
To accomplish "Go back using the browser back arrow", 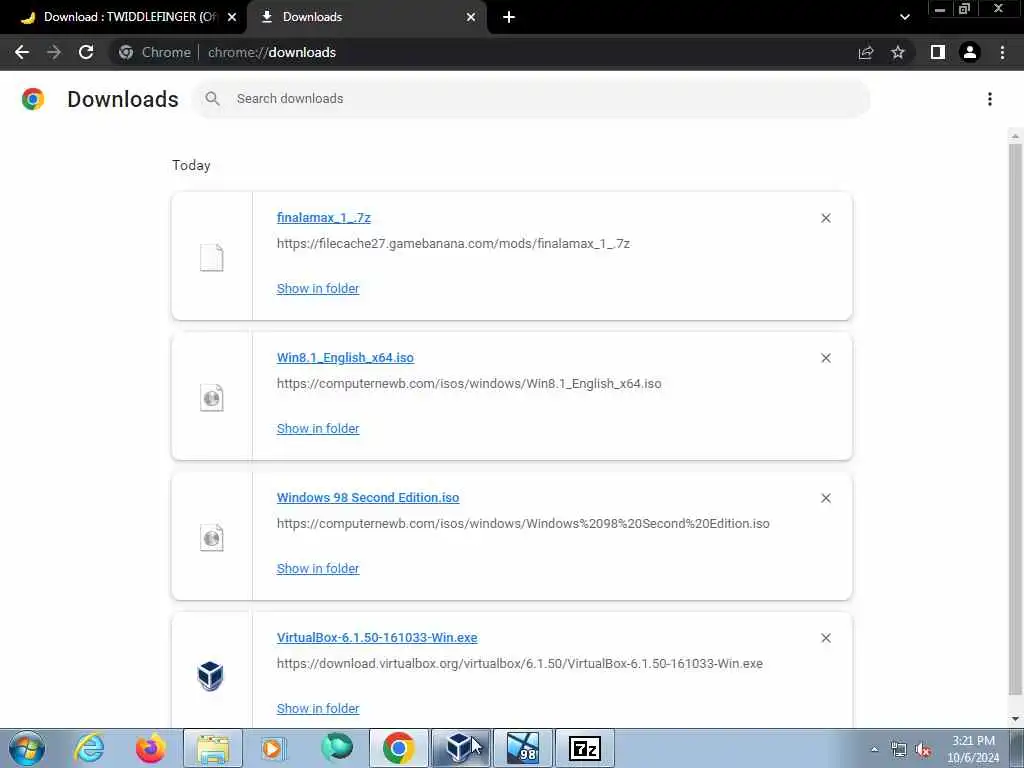I will pos(22,52).
